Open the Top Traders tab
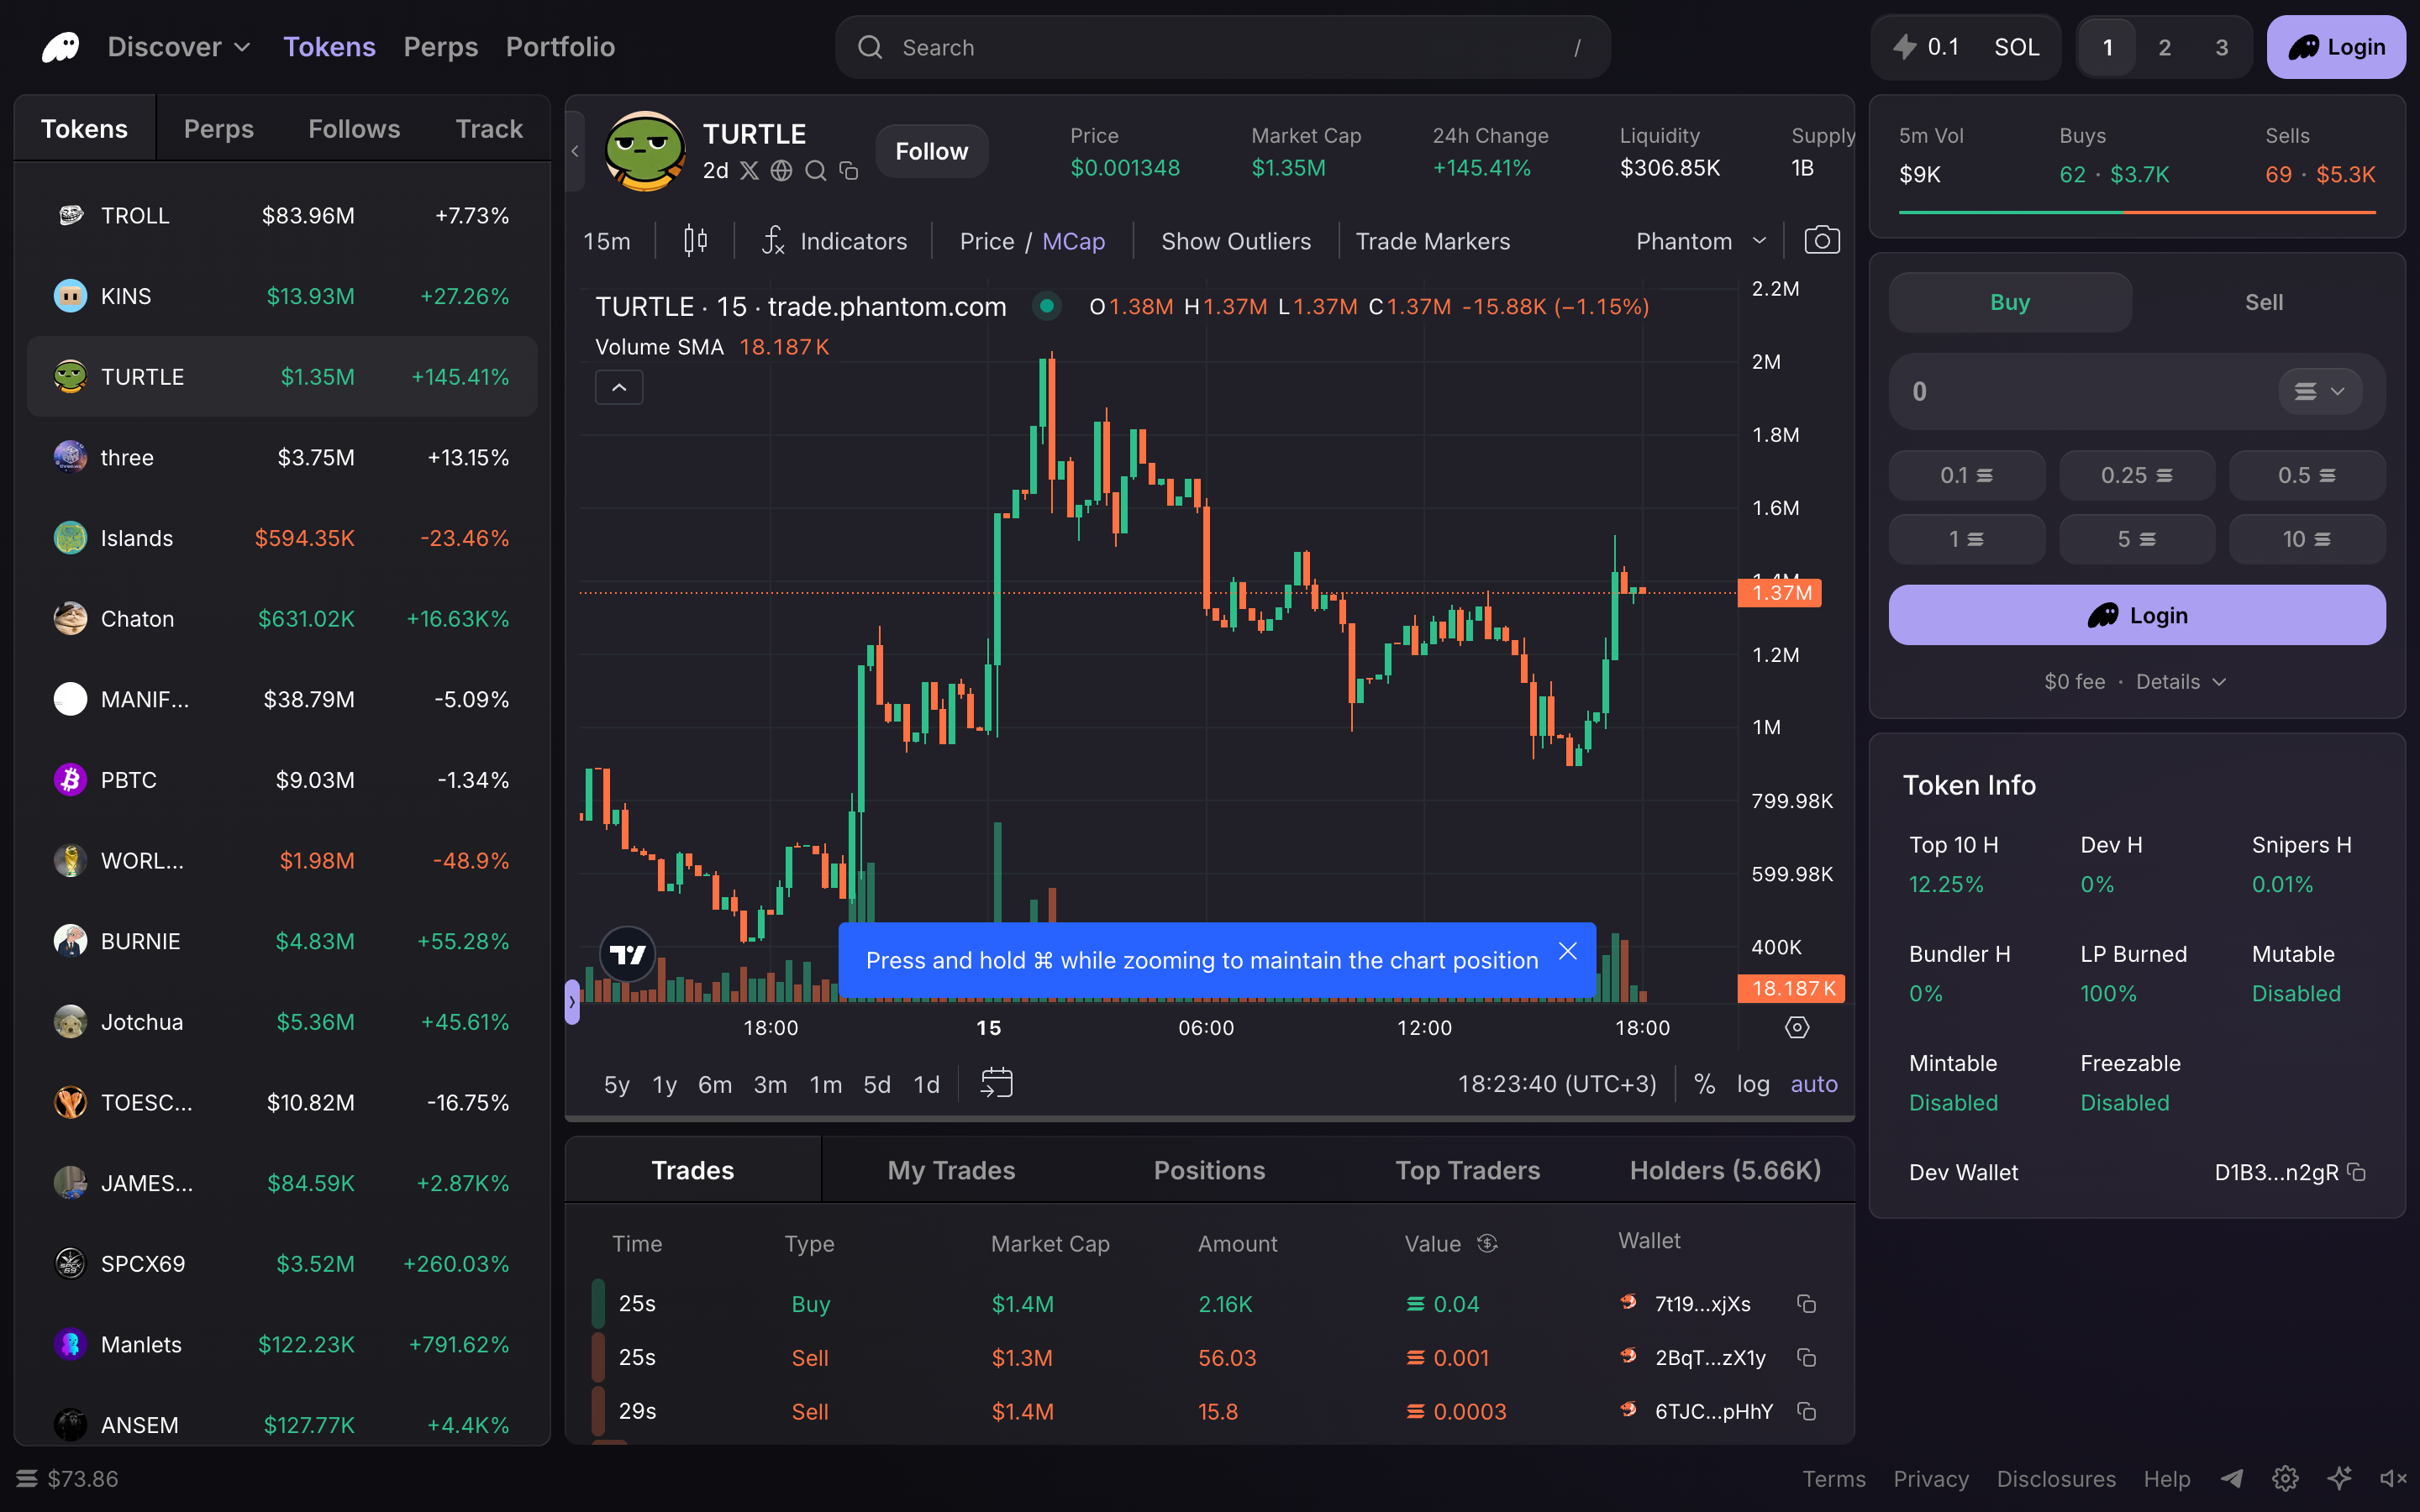This screenshot has height=1512, width=2420. 1467,1170
